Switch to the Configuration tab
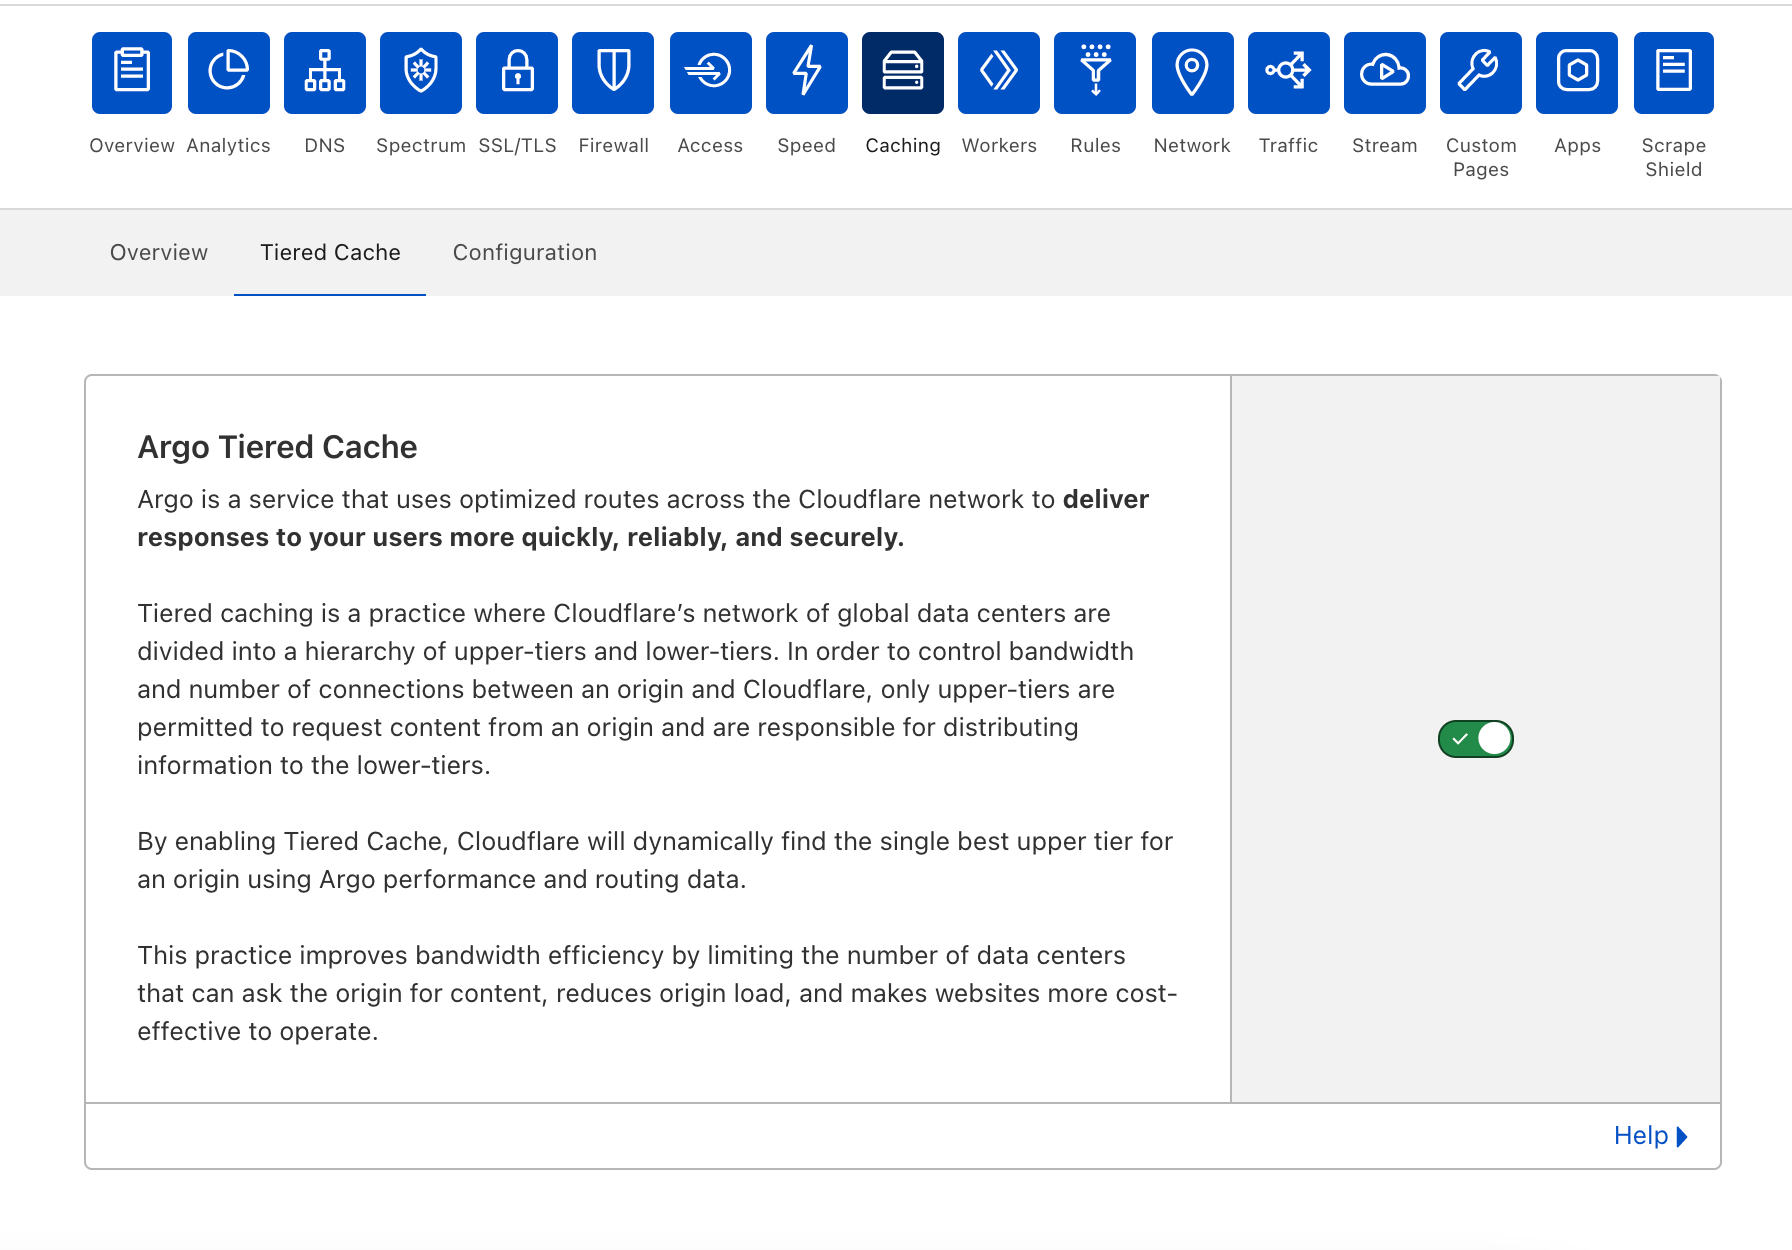Image resolution: width=1792 pixels, height=1250 pixels. 525,253
